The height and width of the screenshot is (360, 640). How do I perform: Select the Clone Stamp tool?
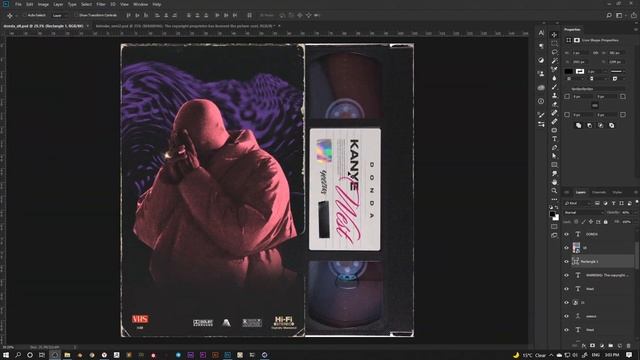pos(554,95)
